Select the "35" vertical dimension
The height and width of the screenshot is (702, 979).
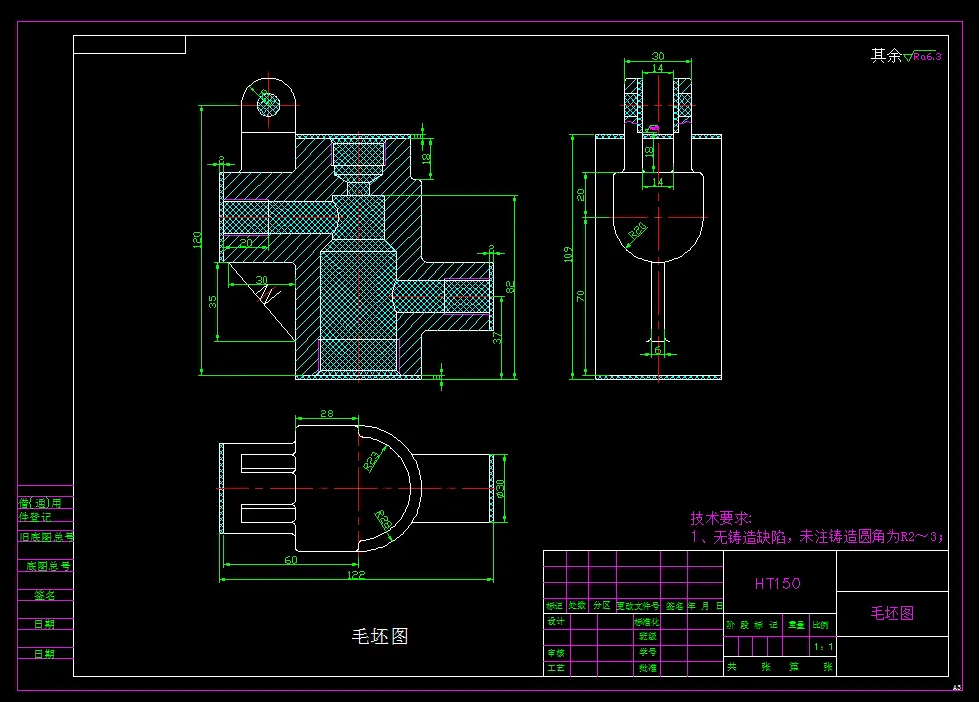tap(213, 302)
